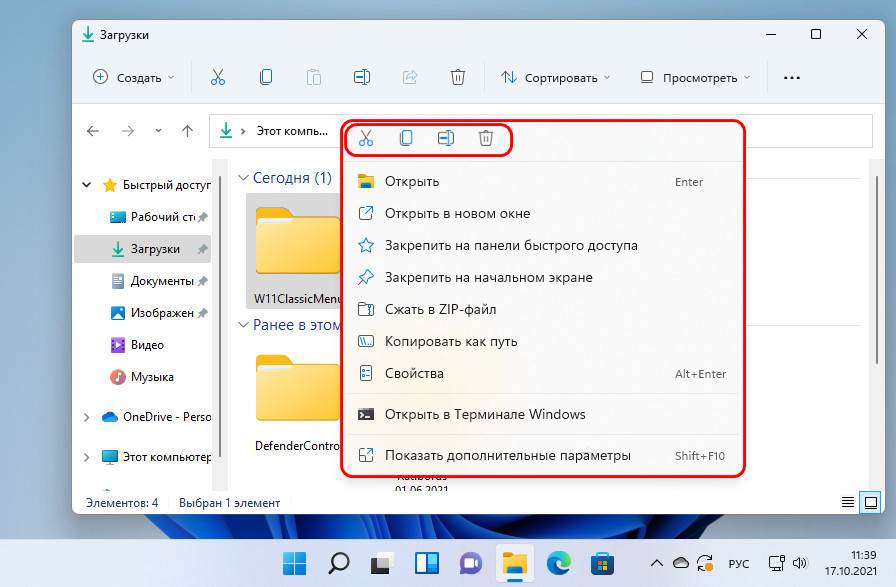The width and height of the screenshot is (896, 587).
Task: Click the Delete trash icon in context menu
Action: point(486,138)
